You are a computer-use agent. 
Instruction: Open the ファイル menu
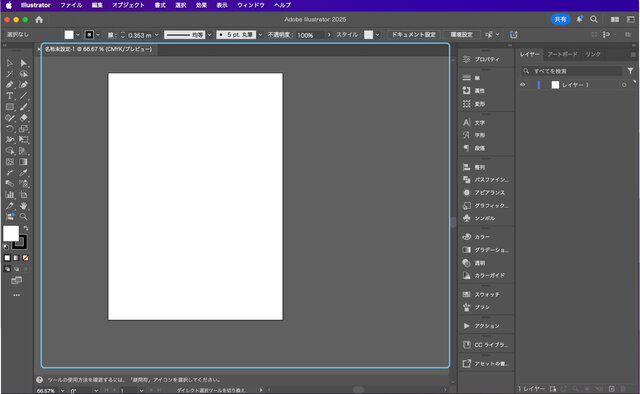pyautogui.click(x=71, y=5)
